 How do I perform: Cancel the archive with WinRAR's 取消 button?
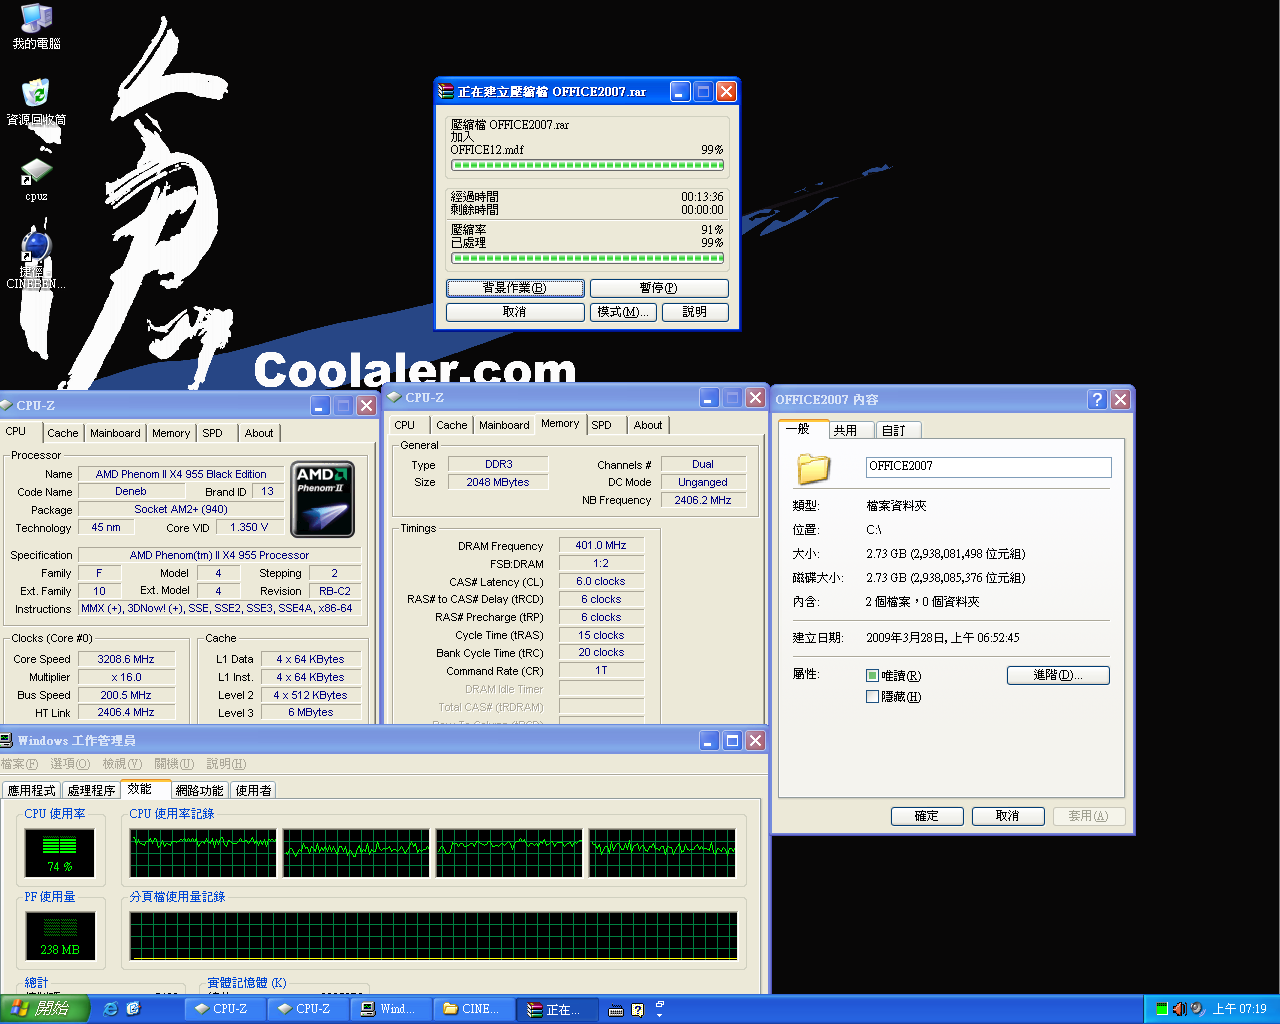515,312
